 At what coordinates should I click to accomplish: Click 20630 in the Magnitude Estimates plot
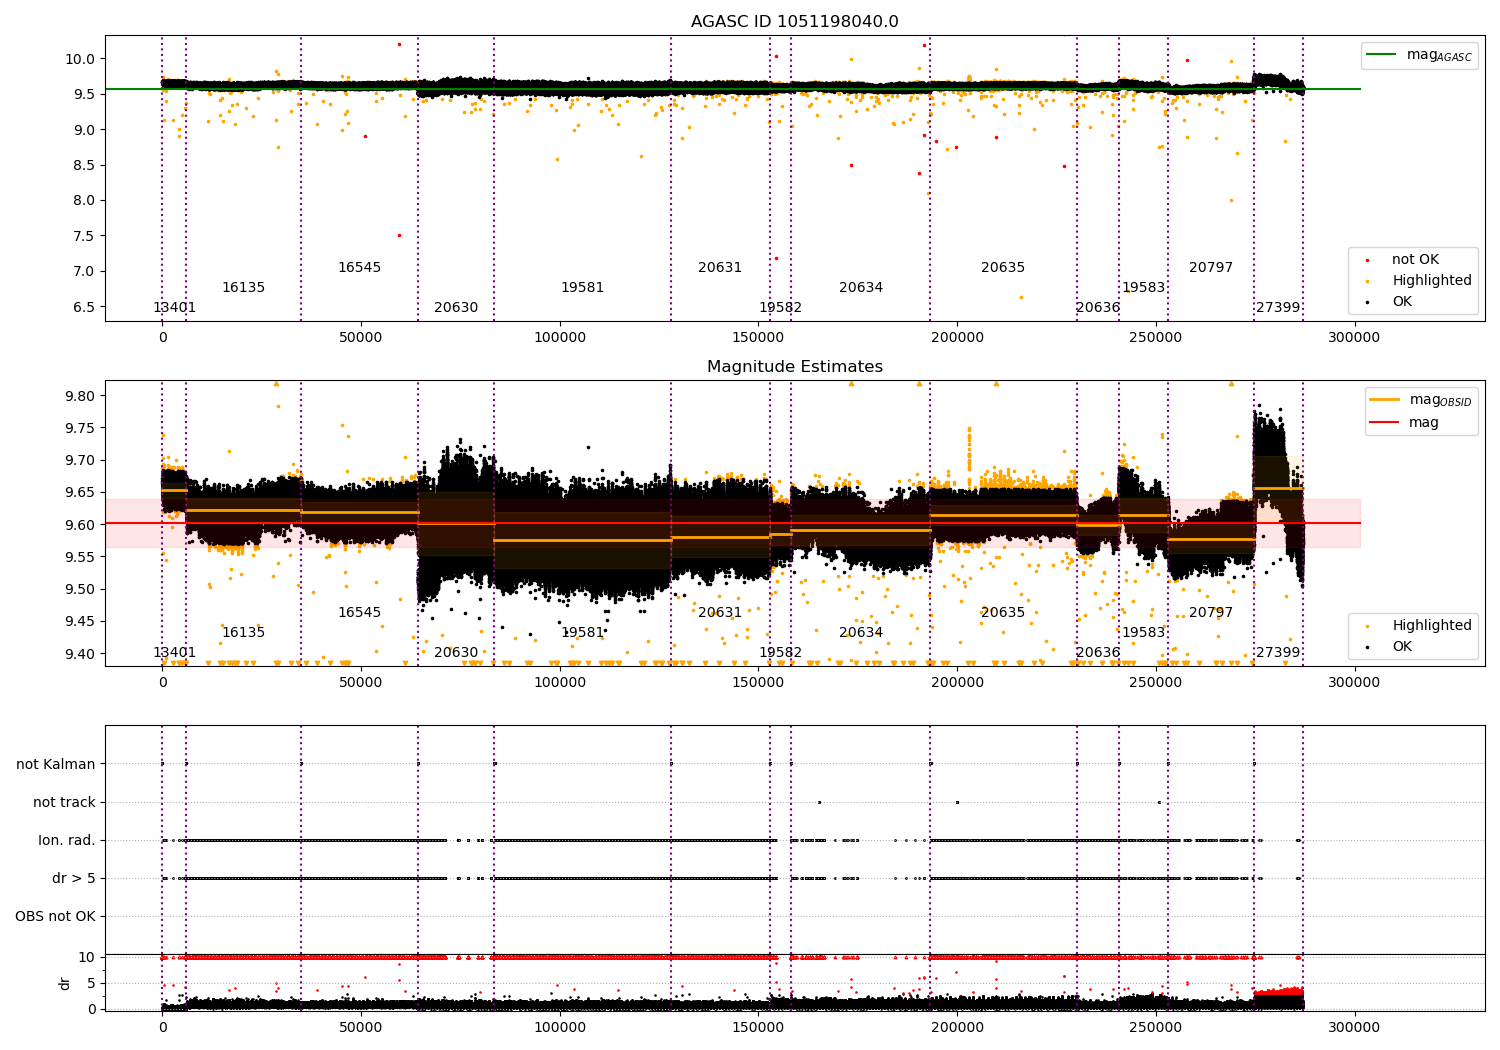point(456,652)
